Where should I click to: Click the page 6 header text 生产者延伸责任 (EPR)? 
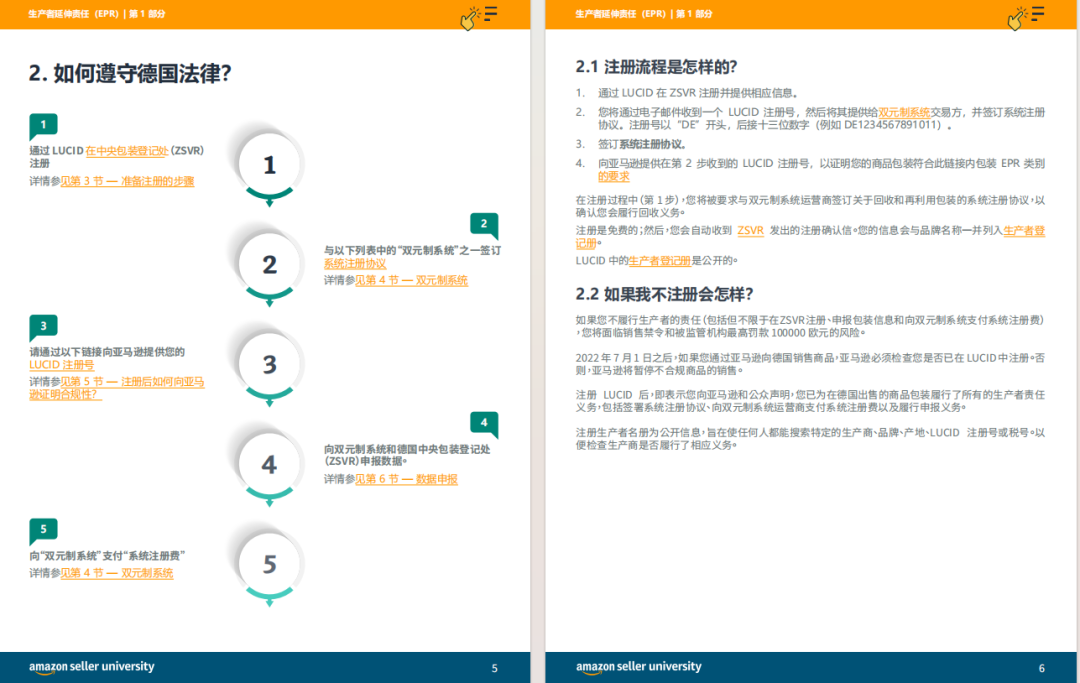point(620,14)
